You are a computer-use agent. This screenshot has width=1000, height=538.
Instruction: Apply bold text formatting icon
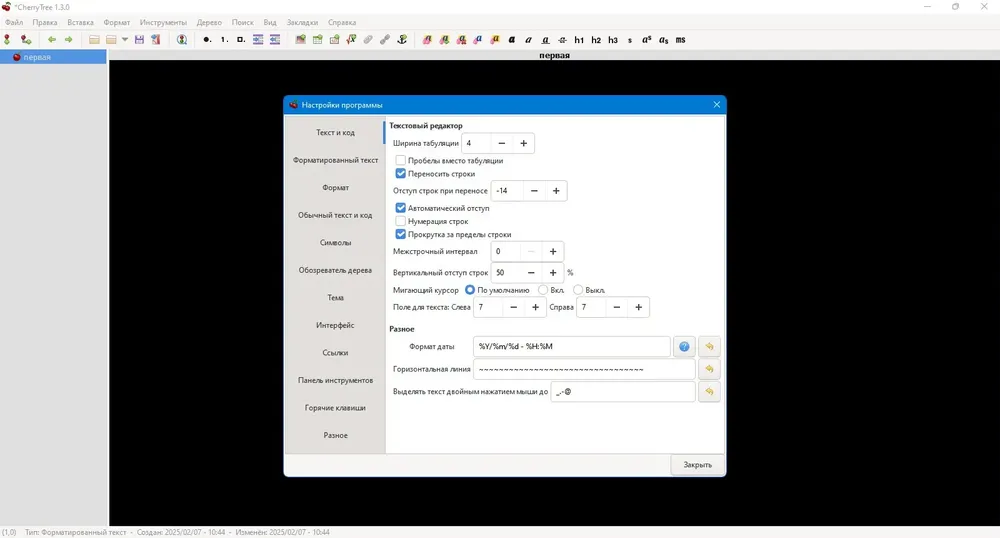tap(511, 40)
